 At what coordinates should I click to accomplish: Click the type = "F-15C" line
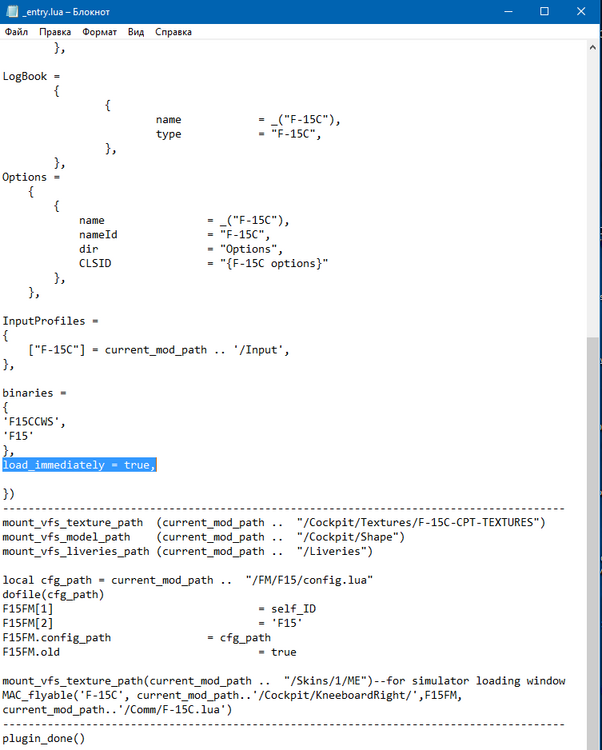click(x=238, y=134)
